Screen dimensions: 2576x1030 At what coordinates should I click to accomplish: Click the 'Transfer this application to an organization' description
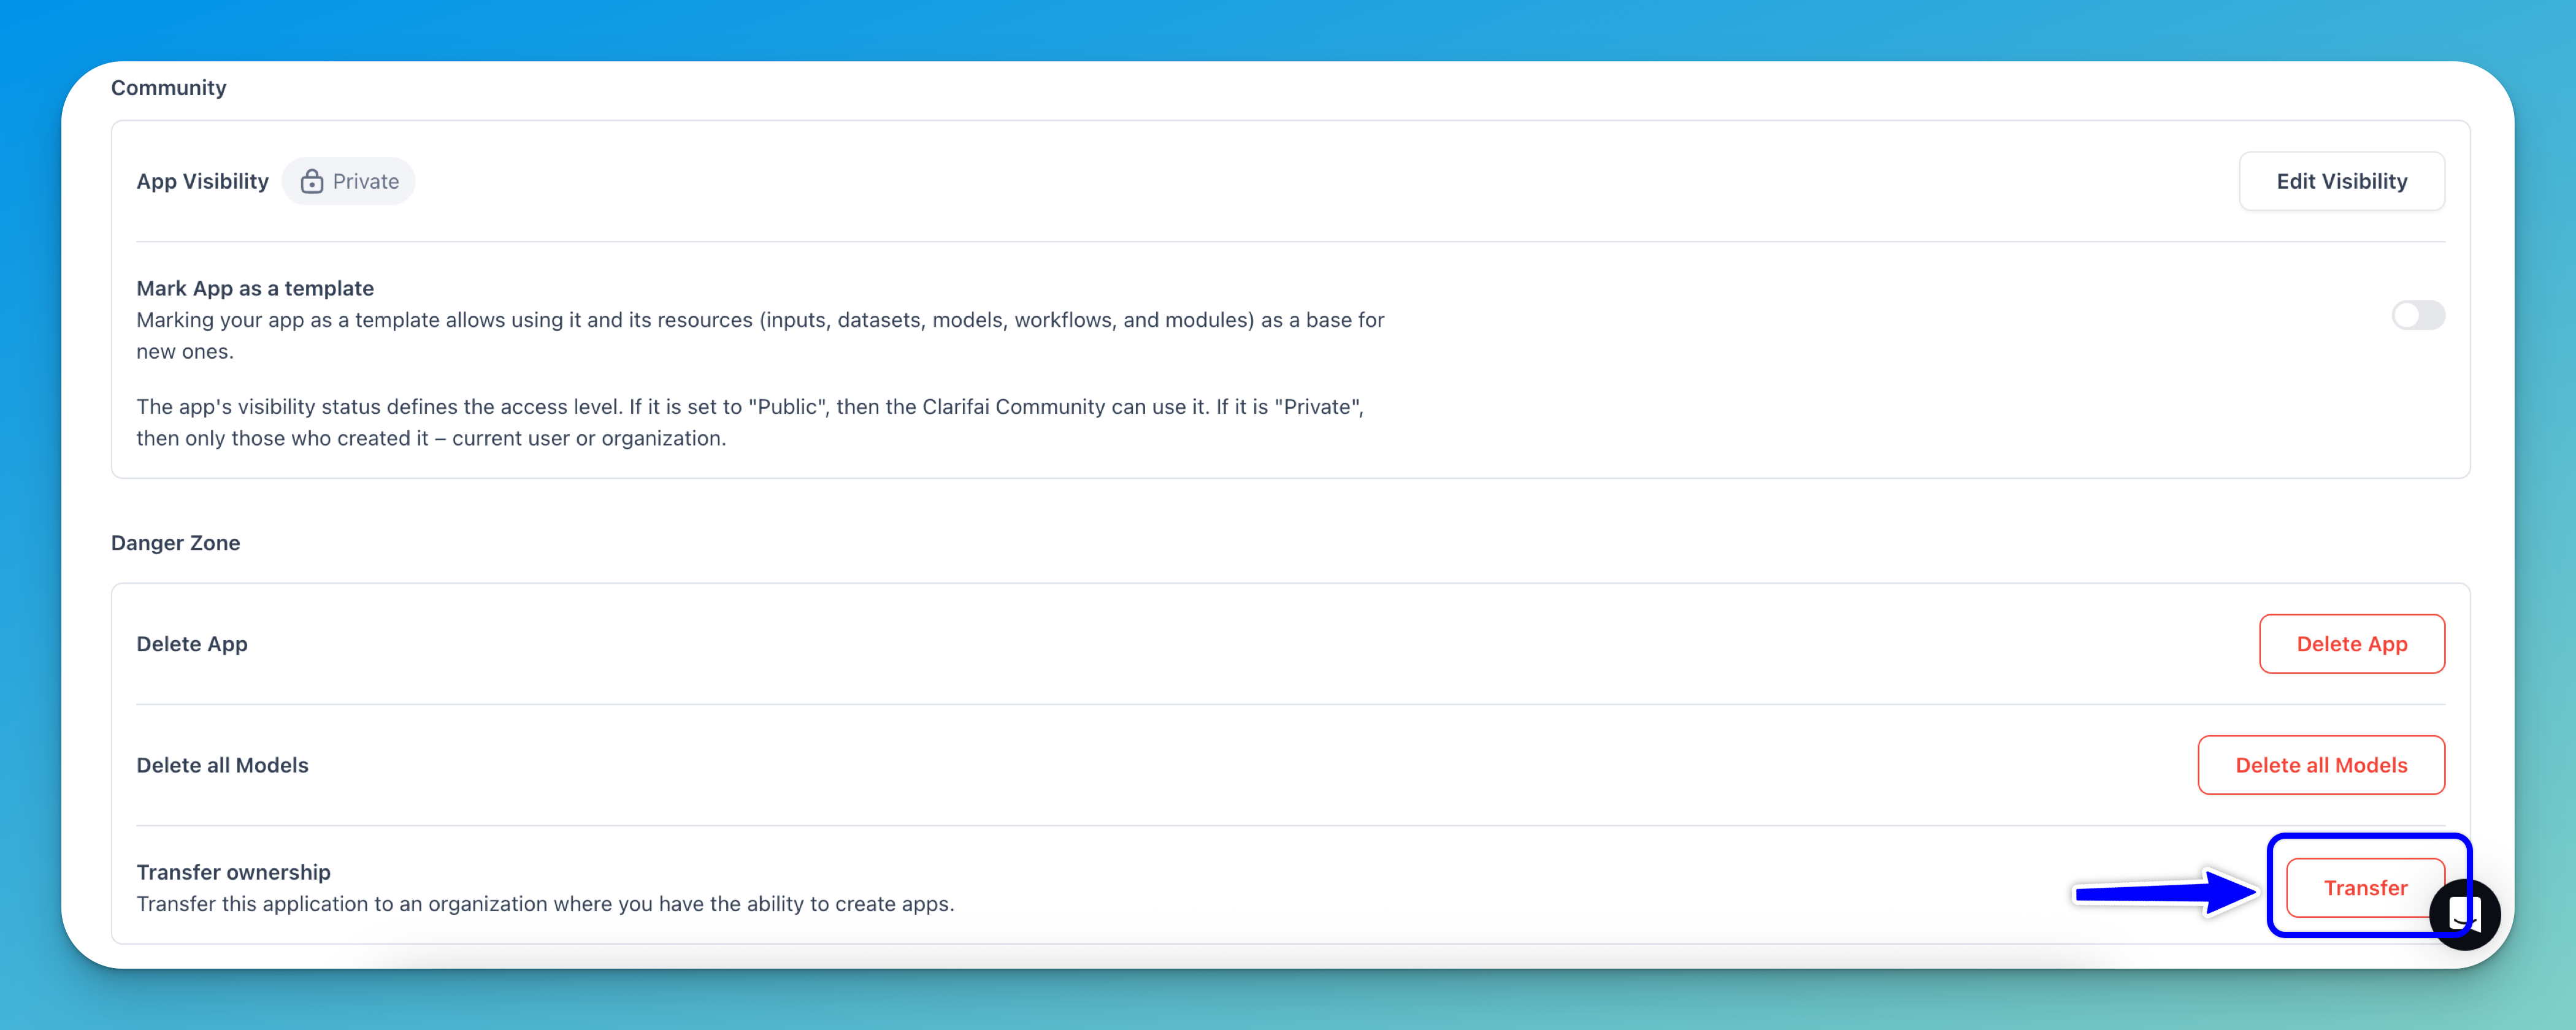(545, 904)
